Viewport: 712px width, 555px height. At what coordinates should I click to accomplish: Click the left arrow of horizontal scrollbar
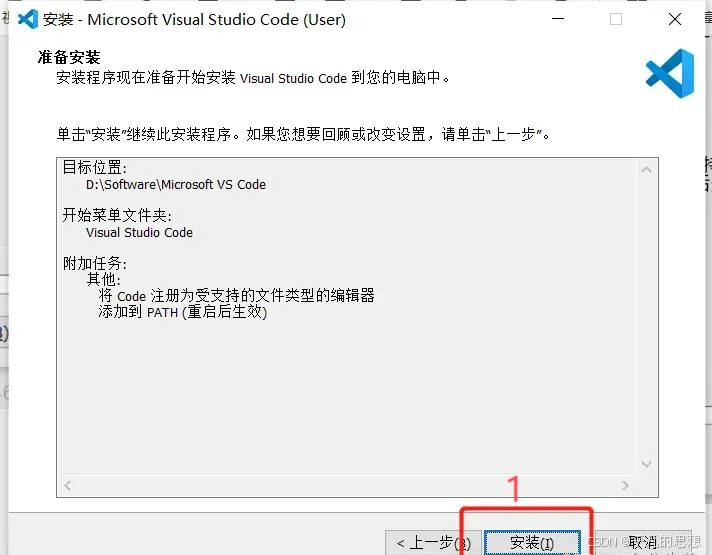point(68,486)
